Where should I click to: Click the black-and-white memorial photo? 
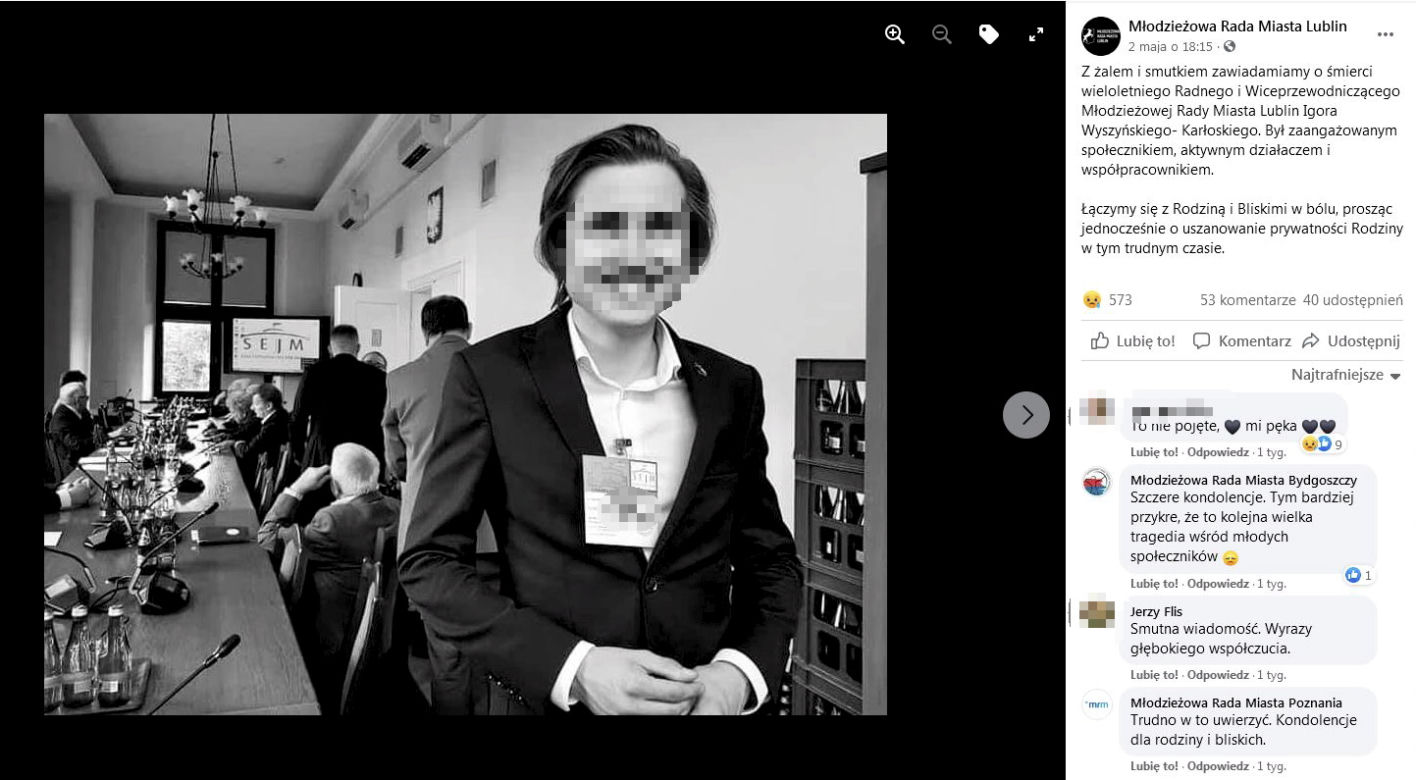465,414
